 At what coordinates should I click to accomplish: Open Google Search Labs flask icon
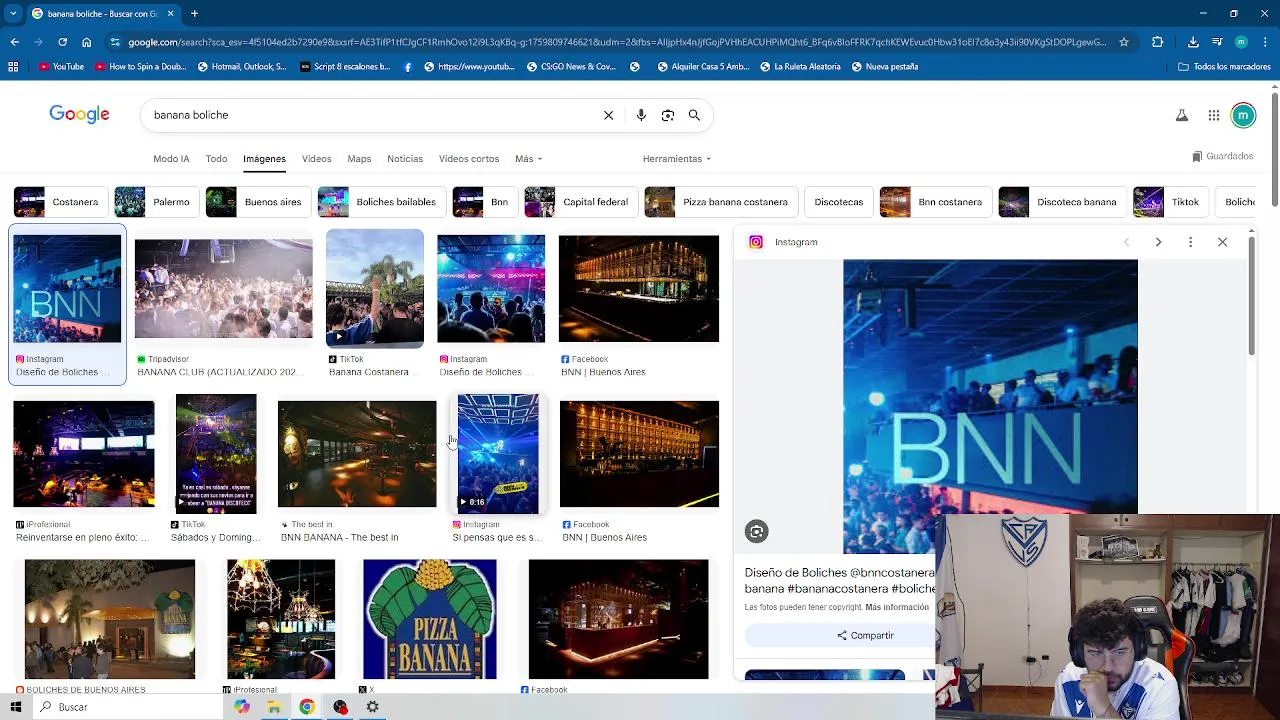[1182, 116]
